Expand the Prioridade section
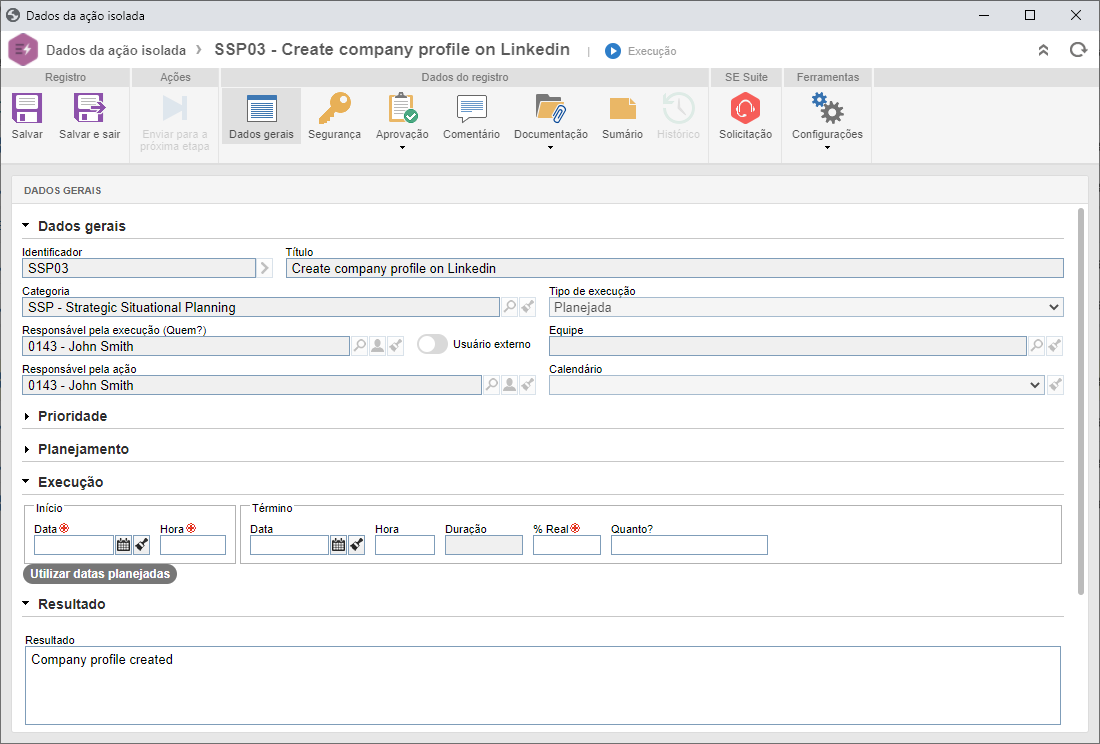Screen dimensions: 1100x744 26,416
